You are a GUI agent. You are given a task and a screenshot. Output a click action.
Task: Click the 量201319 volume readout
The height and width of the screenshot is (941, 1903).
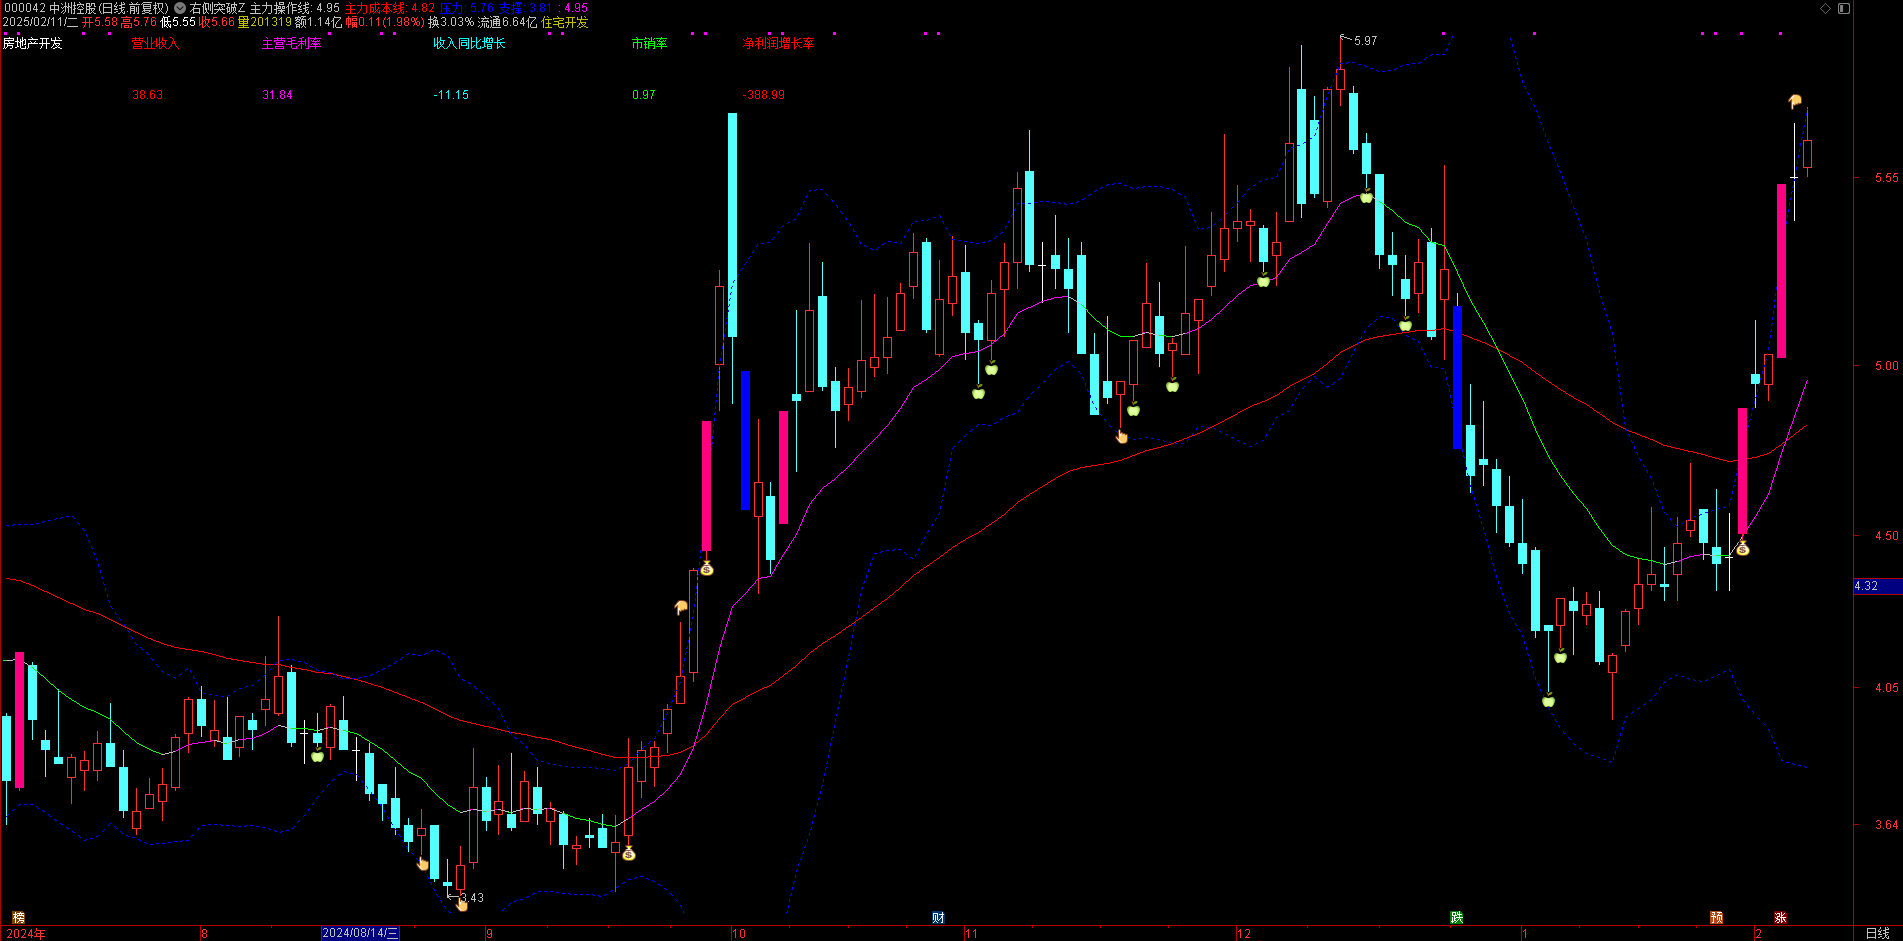[x=265, y=22]
